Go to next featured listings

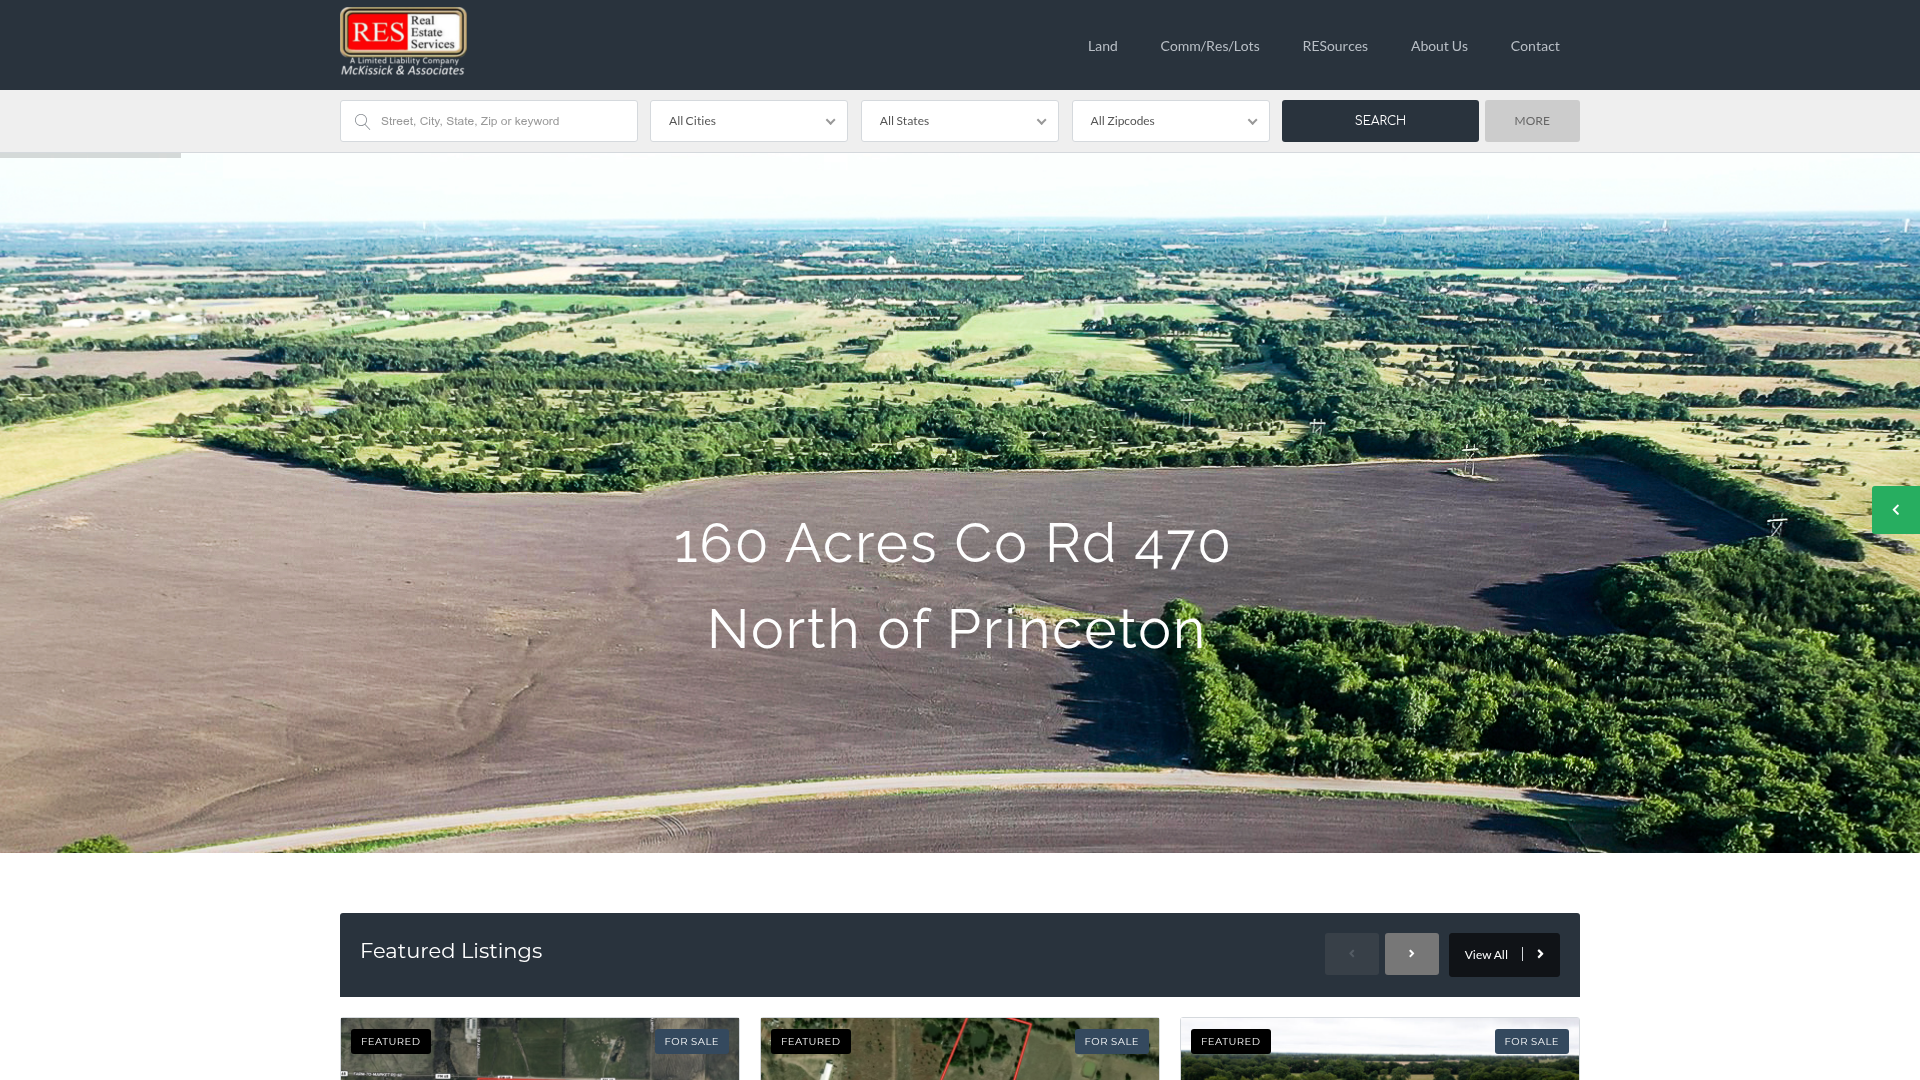pos(1411,954)
